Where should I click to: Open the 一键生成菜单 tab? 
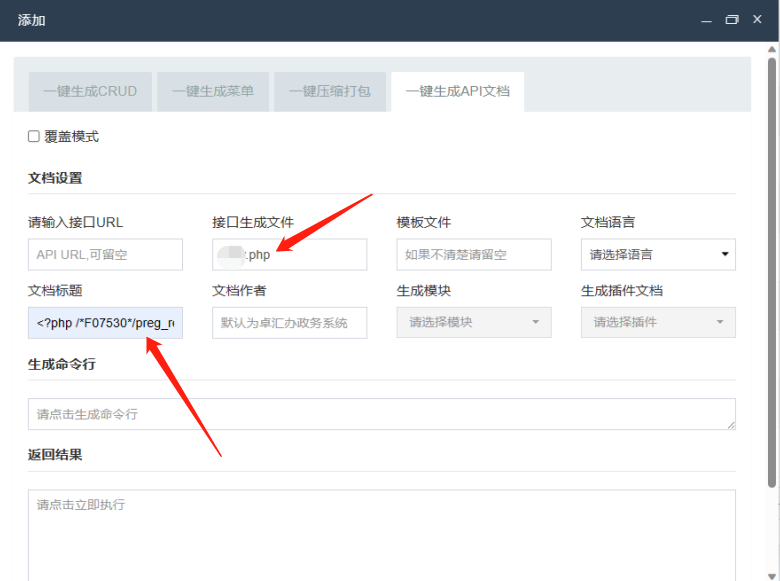click(213, 92)
